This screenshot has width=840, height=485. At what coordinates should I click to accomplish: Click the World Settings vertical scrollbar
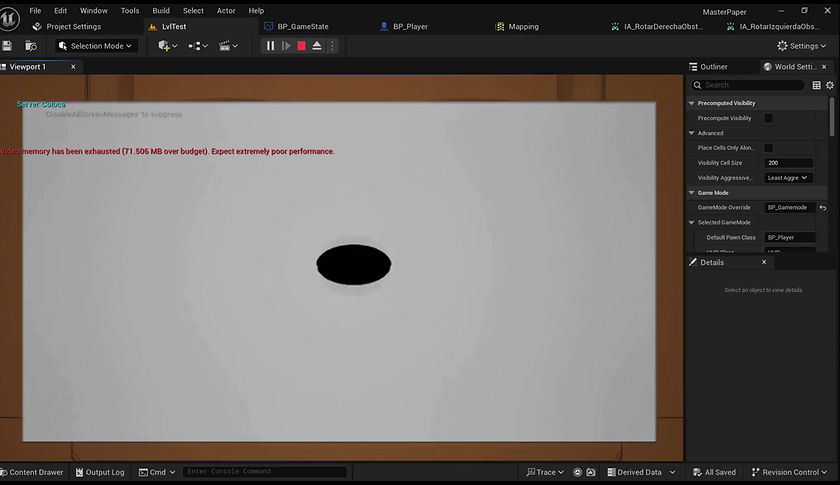pyautogui.click(x=832, y=117)
